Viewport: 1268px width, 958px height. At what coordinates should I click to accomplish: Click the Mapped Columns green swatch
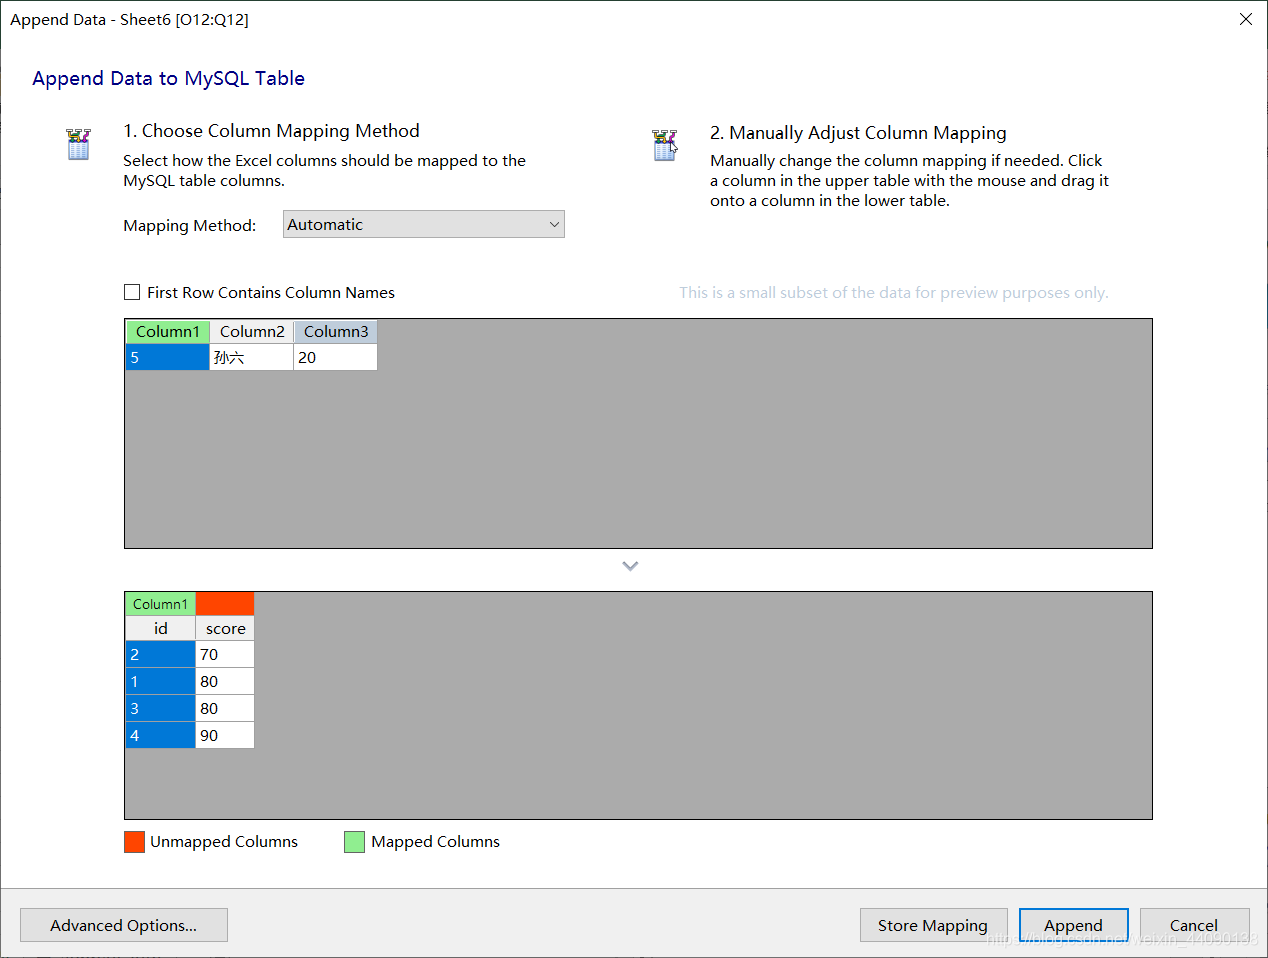pyautogui.click(x=354, y=842)
